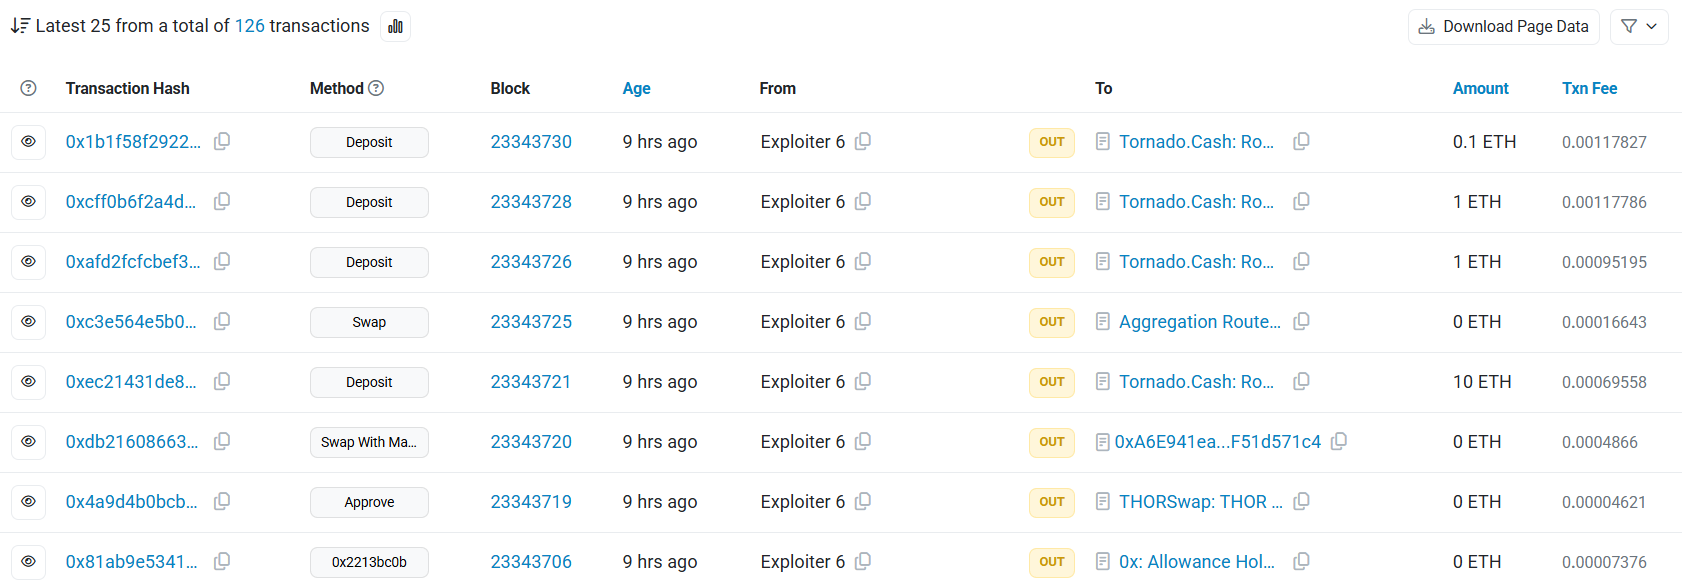
Task: Toggle the Txn Fee column header
Action: (x=1589, y=88)
